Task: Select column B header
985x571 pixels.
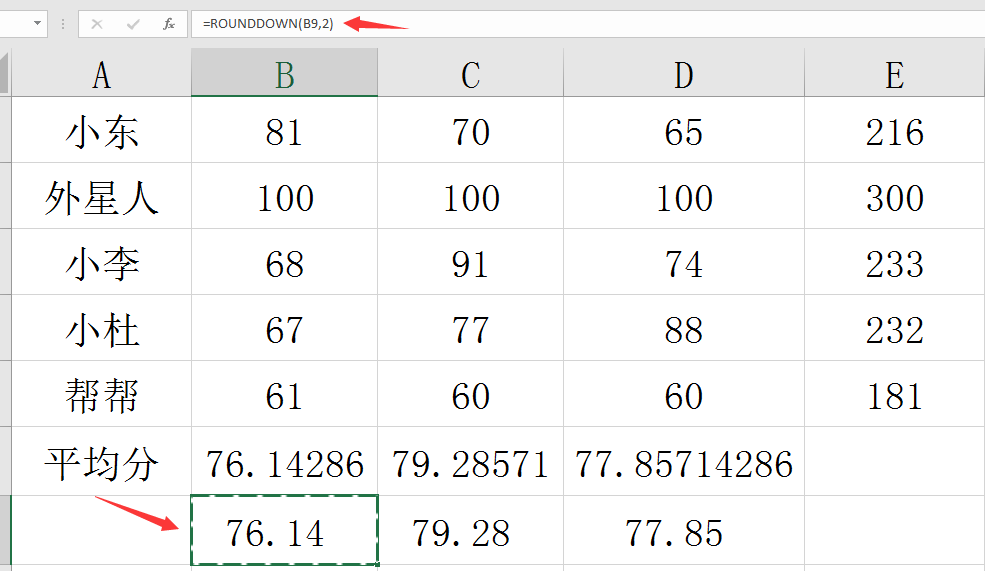Action: click(x=285, y=73)
